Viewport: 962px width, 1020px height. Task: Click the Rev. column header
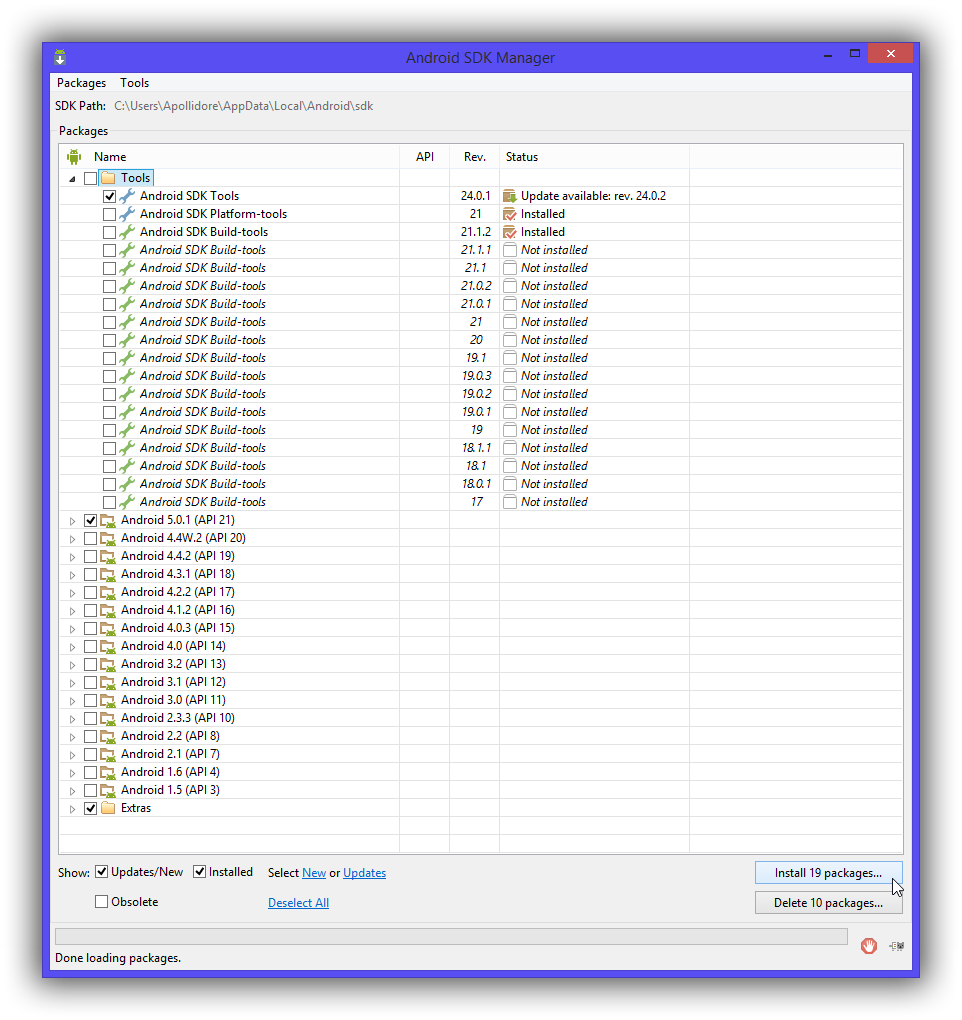[x=475, y=157]
